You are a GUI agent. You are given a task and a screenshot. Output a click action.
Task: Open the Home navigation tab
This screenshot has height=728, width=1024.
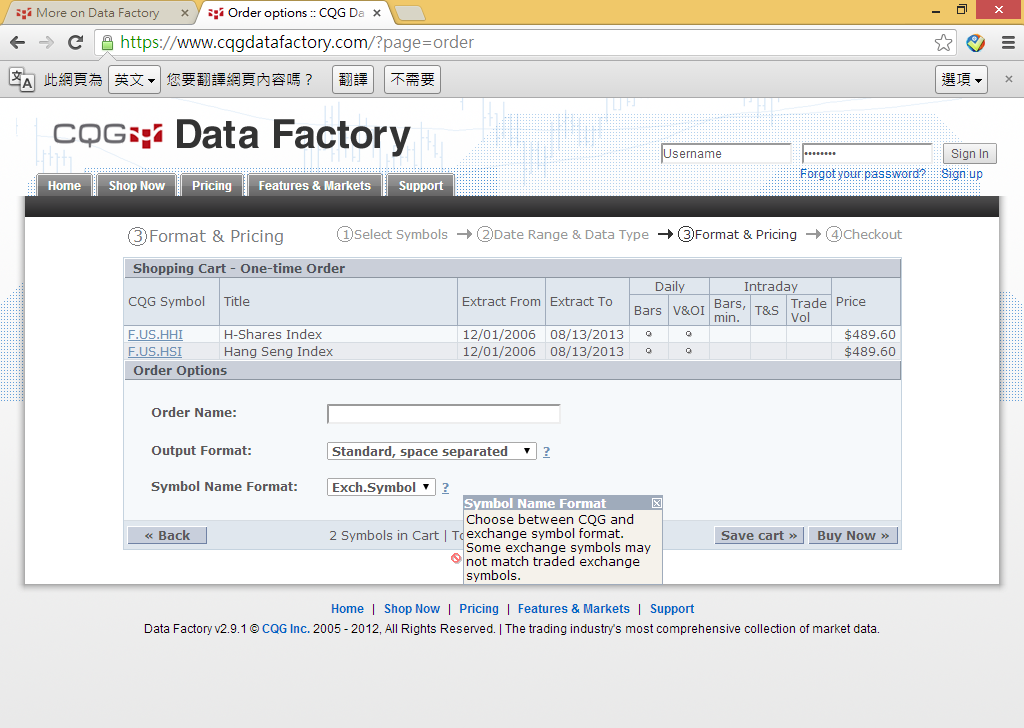64,185
